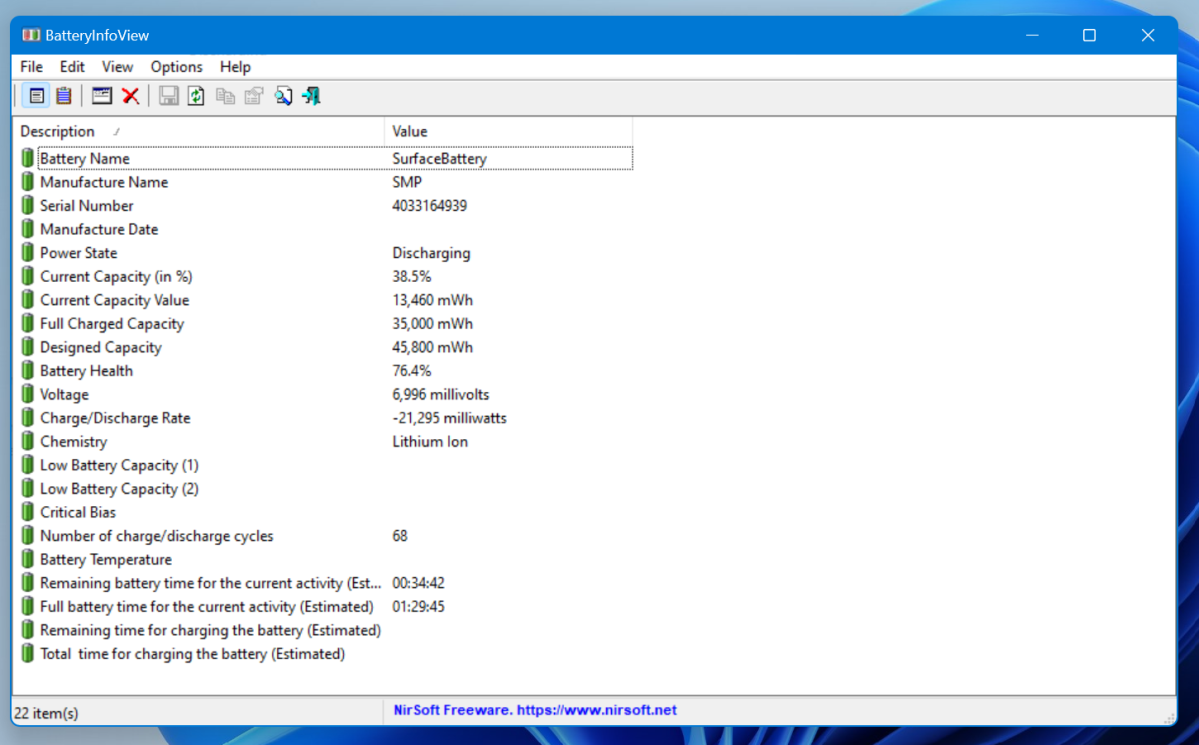Visit the NirSoft Freeware website link
The height and width of the screenshot is (745, 1199).
535,710
